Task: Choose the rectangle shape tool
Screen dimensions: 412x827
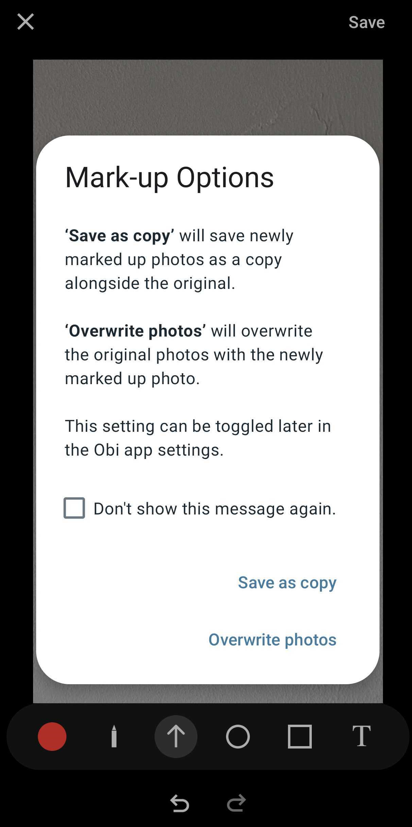Action: tap(300, 736)
